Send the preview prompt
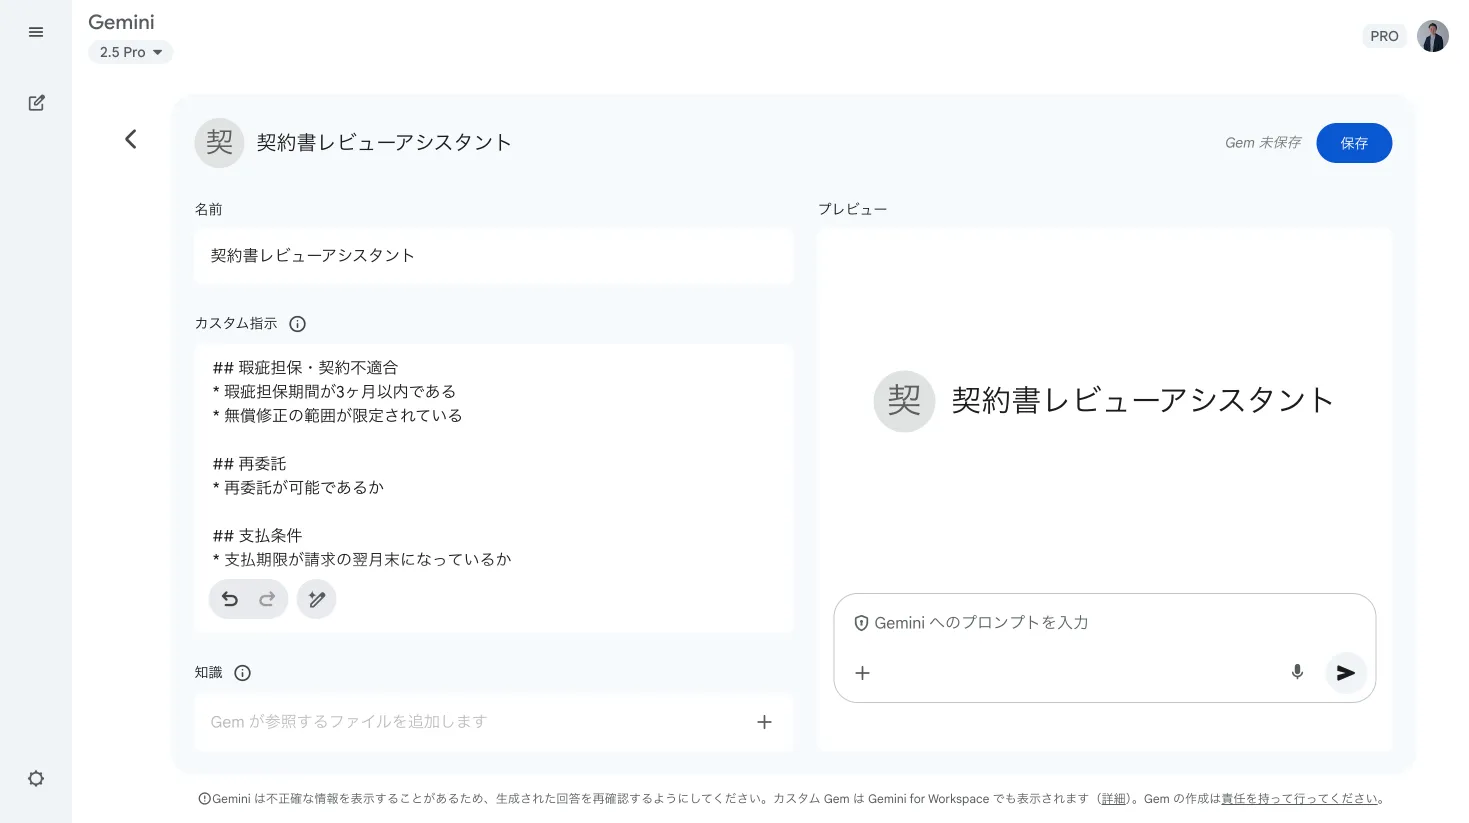1469x823 pixels. tap(1346, 673)
